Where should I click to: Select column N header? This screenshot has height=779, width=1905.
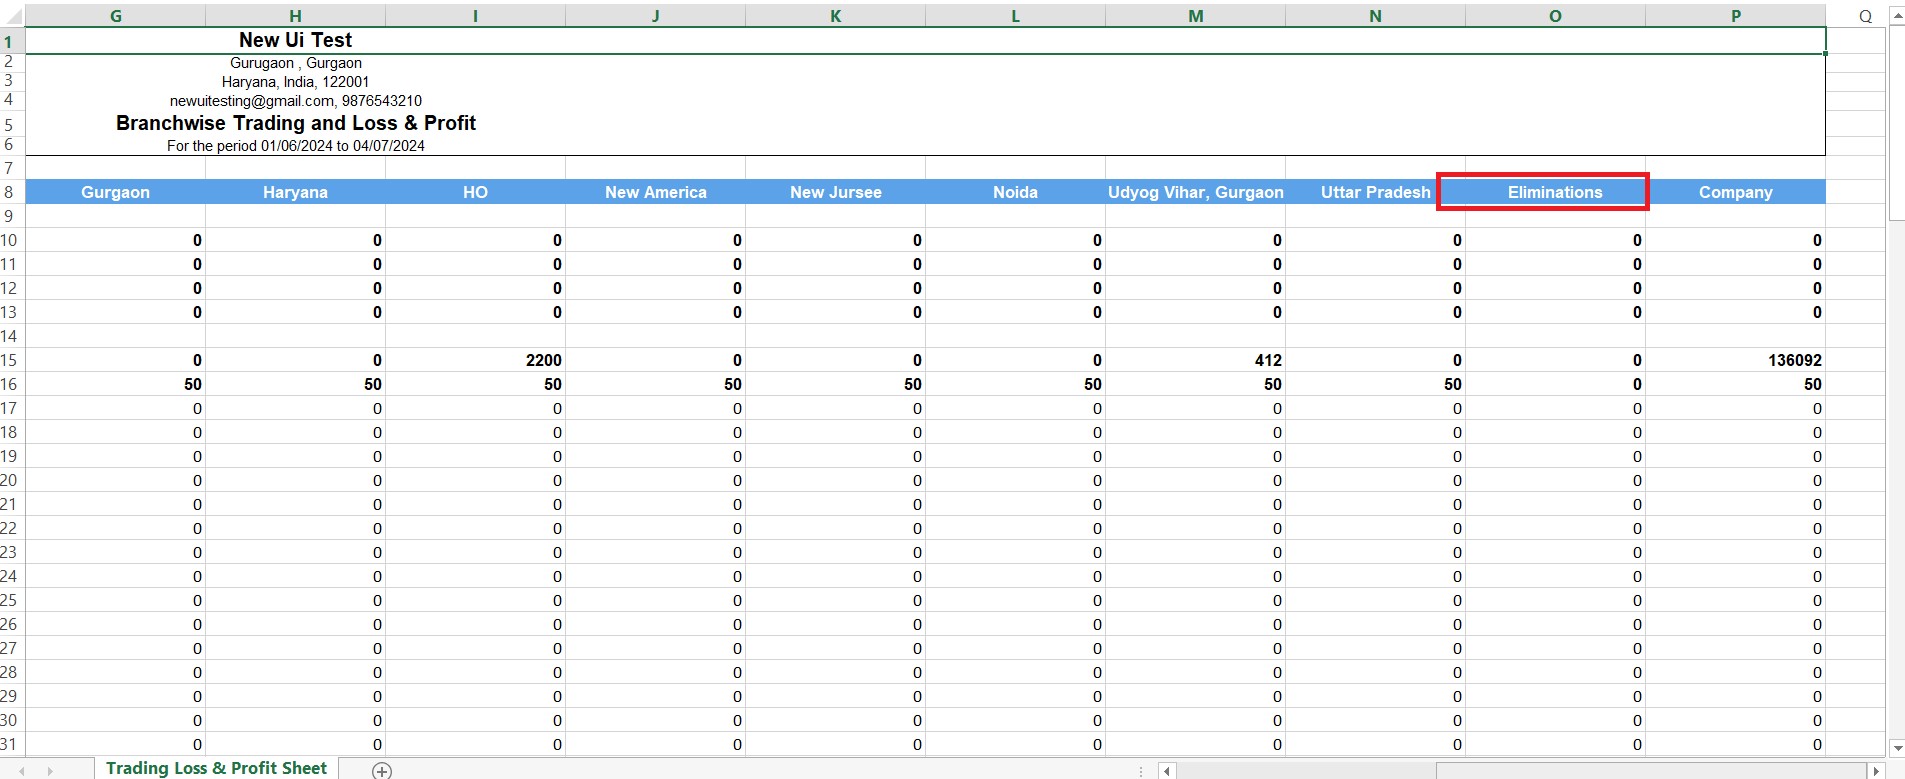(1375, 16)
